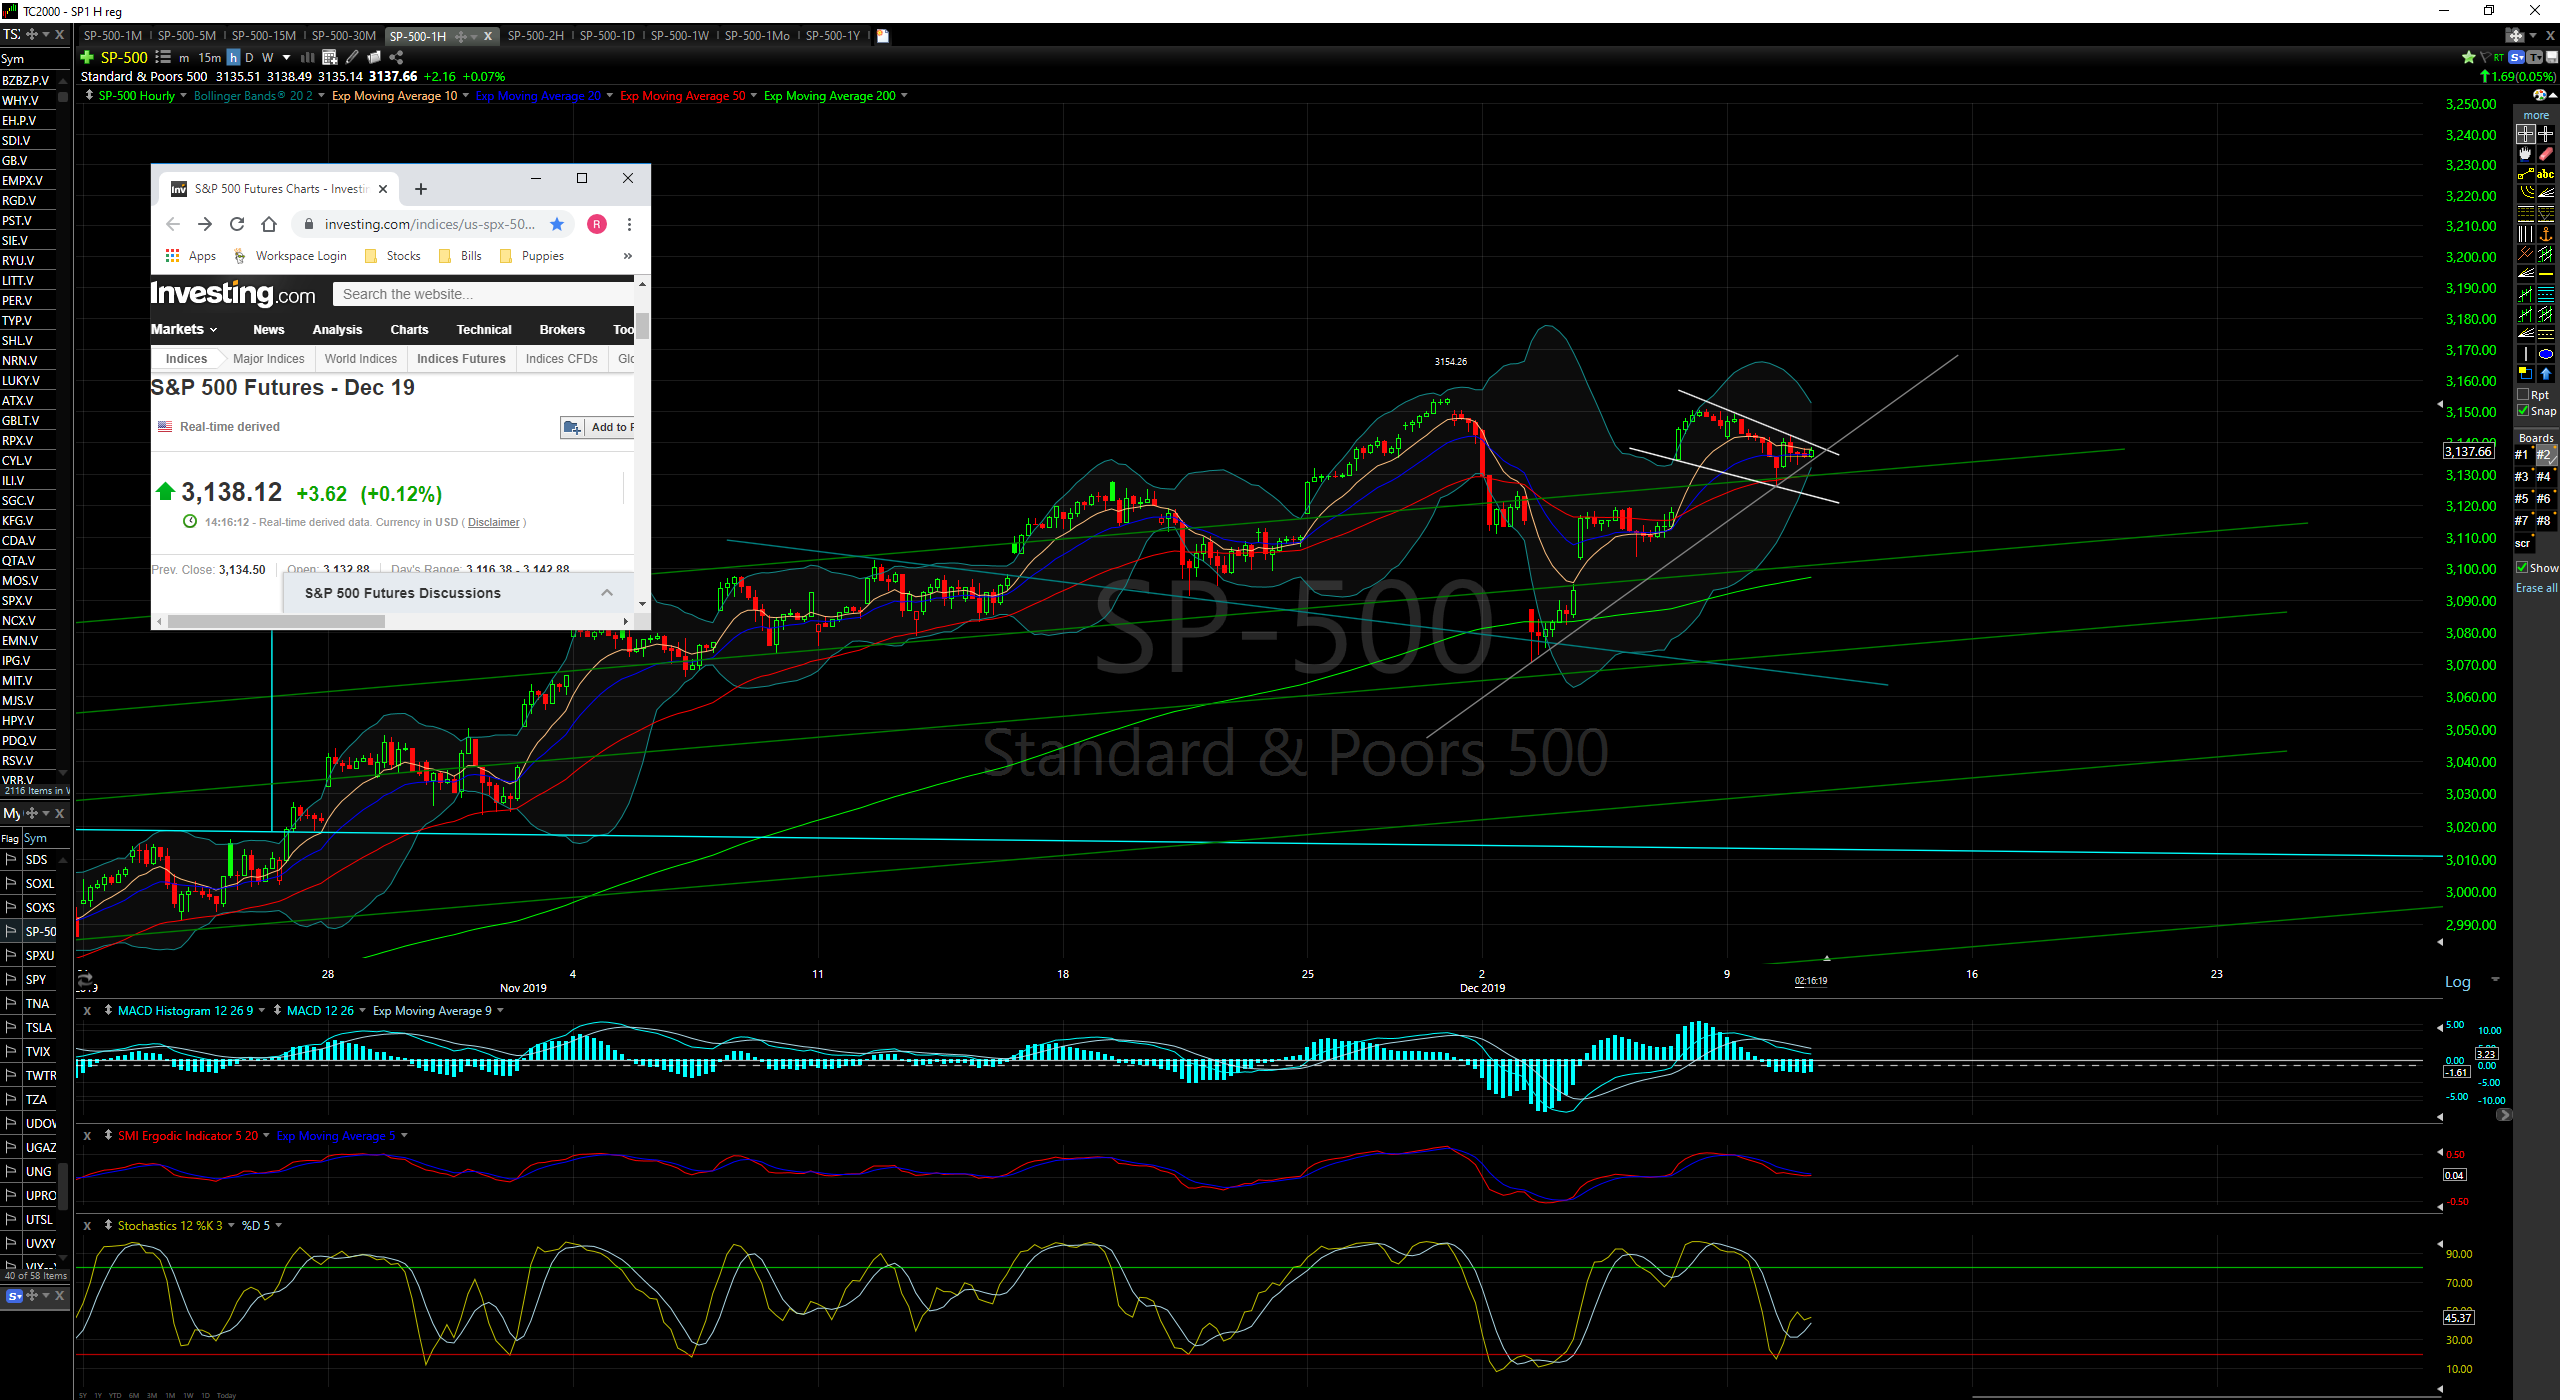Switch to drawing board #4
This screenshot has height=1400, width=2560.
pos(2543,477)
